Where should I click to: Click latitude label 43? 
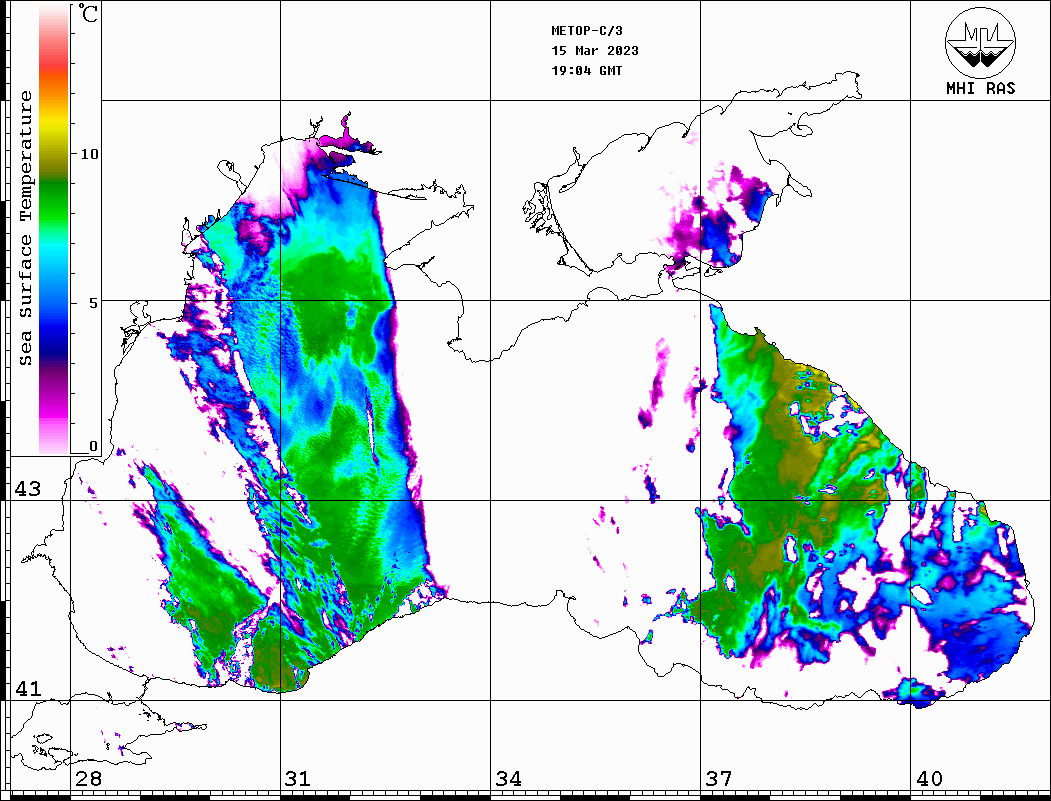[x=28, y=489]
